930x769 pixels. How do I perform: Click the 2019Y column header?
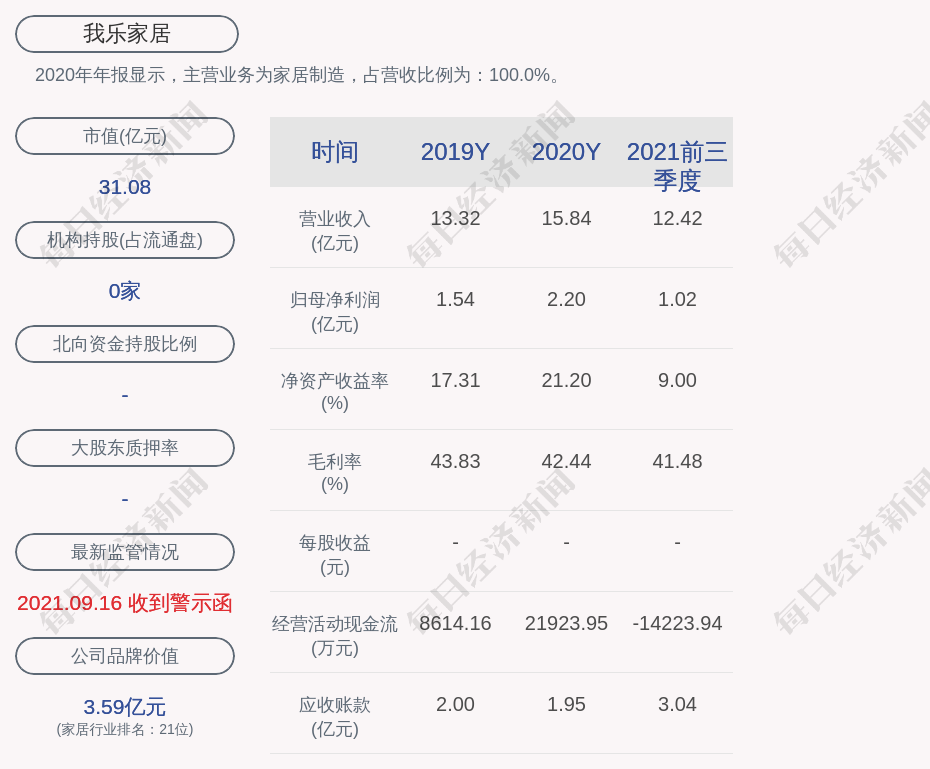click(x=456, y=152)
